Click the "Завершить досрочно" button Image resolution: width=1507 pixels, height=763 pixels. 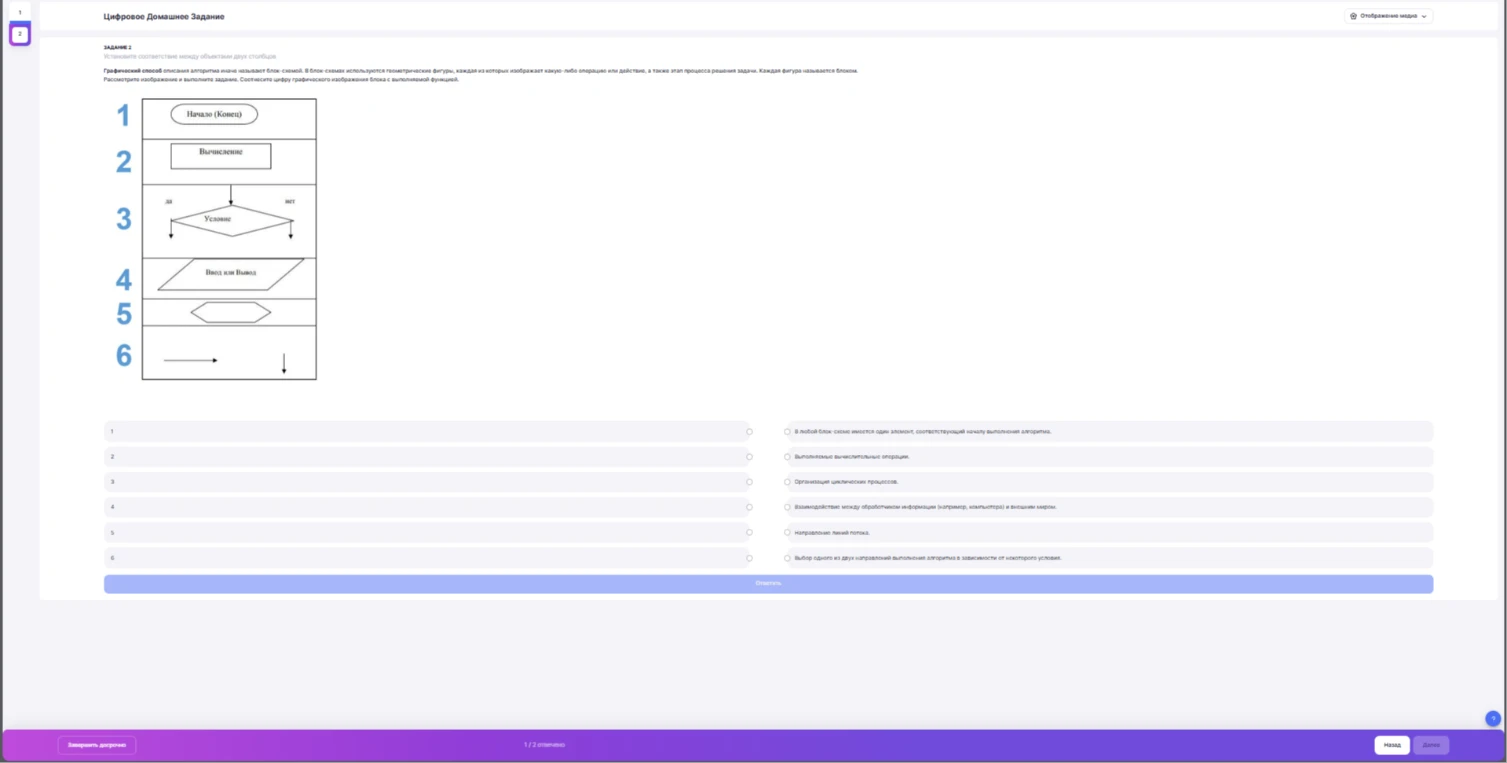[x=97, y=745]
